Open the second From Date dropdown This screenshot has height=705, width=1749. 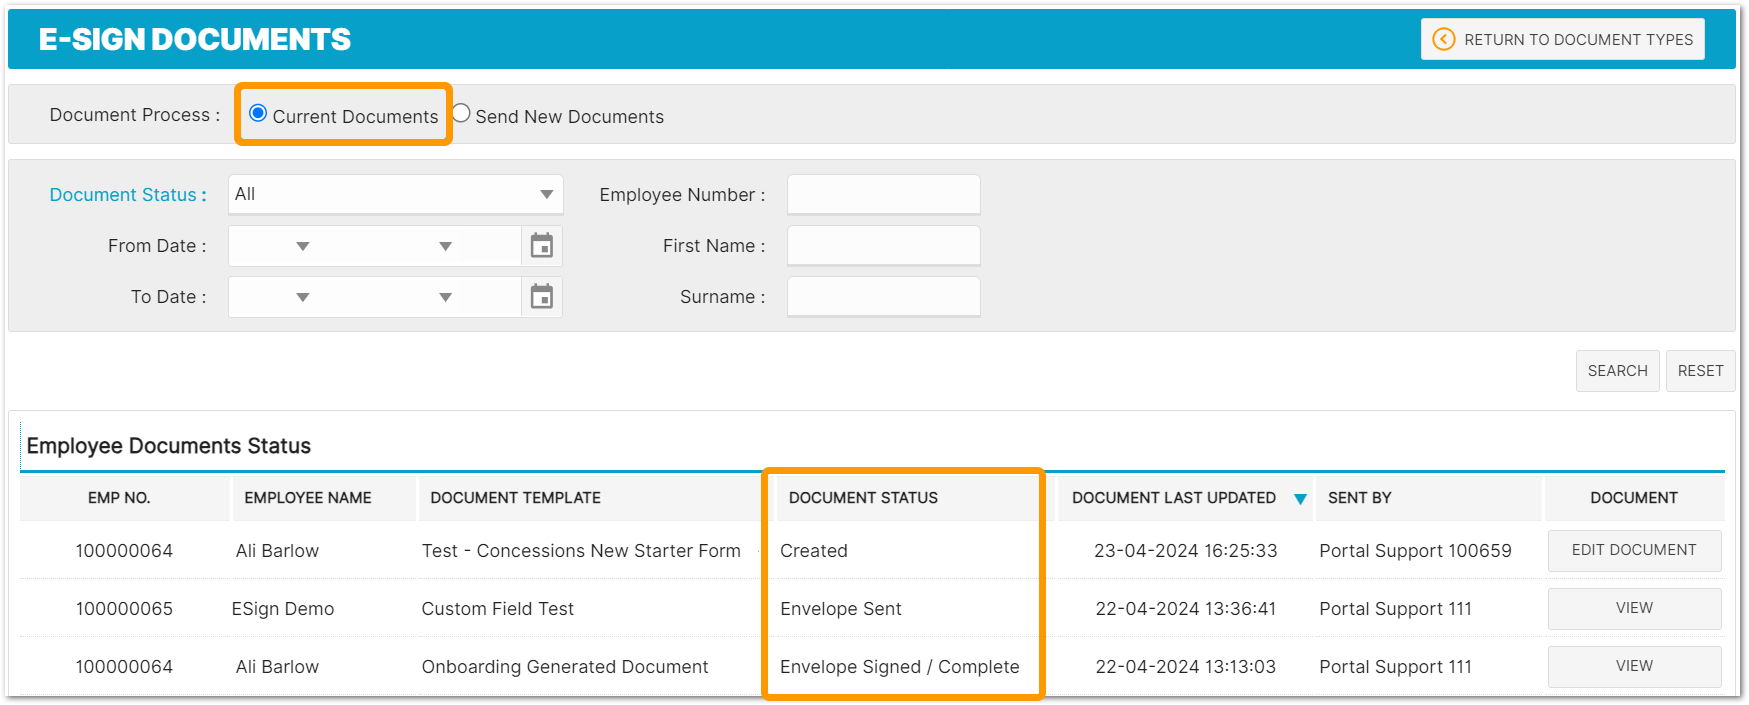pyautogui.click(x=445, y=246)
